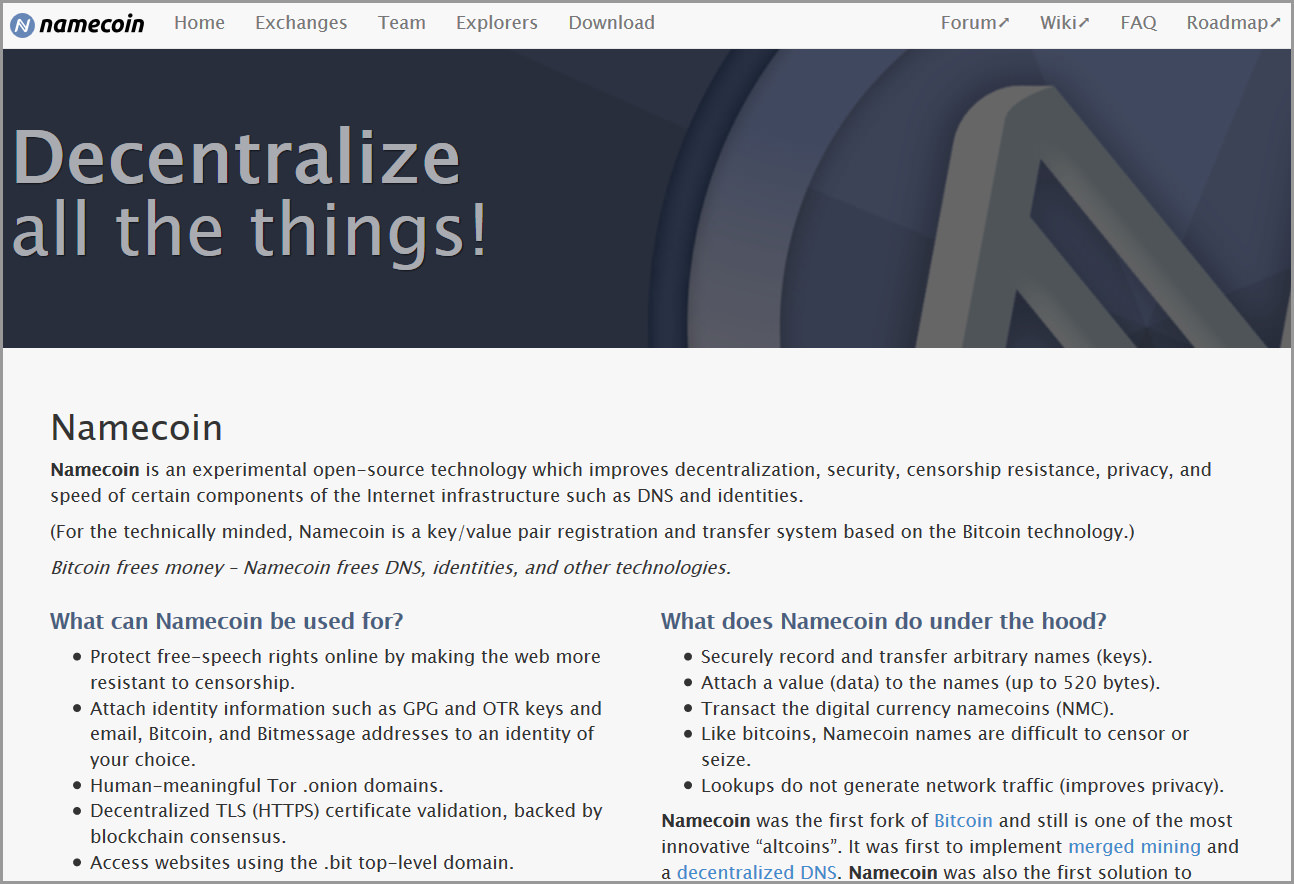Visit the external Forum link
Image resolution: width=1294 pixels, height=884 pixels.
point(975,23)
